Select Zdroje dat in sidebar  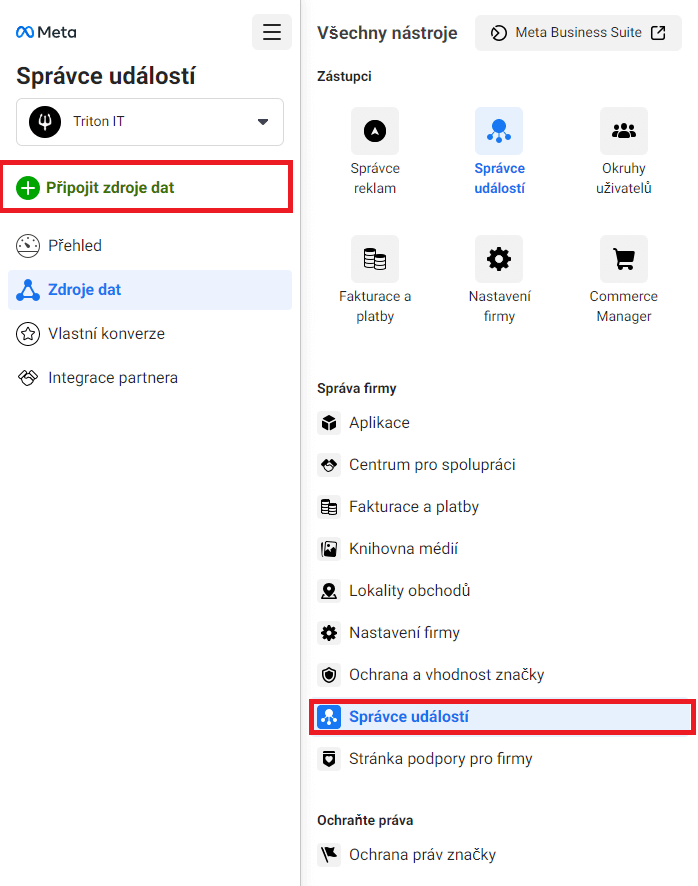coord(85,290)
